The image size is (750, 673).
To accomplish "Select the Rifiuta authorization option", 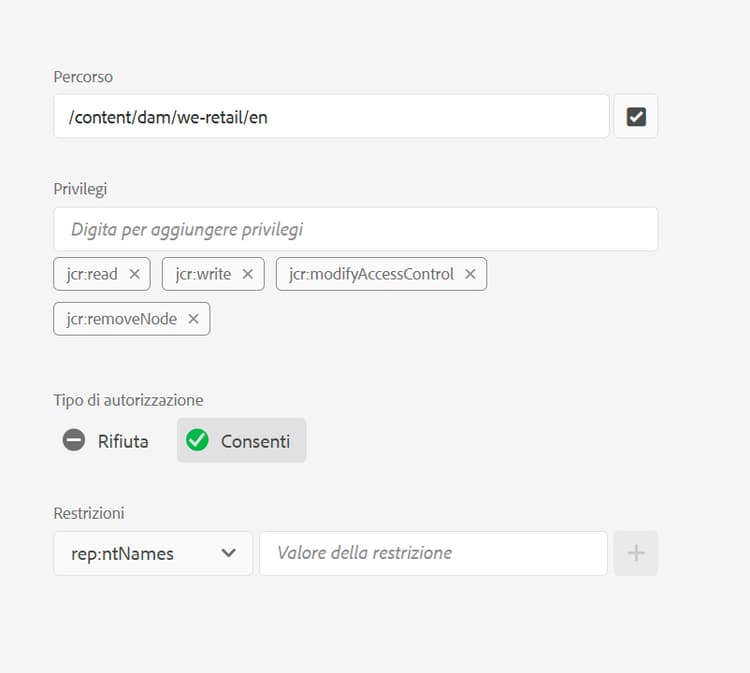I will coord(122,441).
